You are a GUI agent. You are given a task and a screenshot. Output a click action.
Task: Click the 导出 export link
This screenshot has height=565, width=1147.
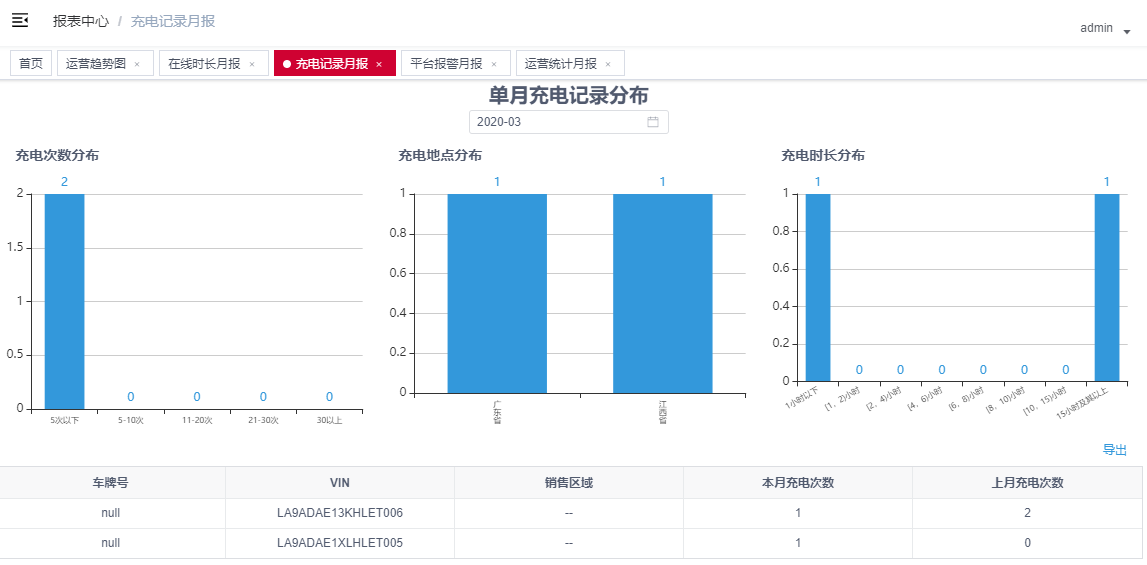tap(1114, 450)
